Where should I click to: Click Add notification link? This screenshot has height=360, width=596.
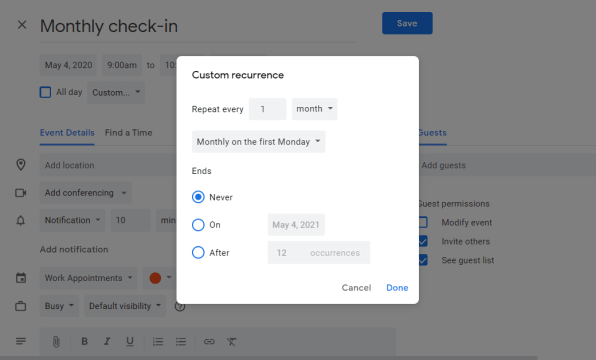tap(74, 249)
